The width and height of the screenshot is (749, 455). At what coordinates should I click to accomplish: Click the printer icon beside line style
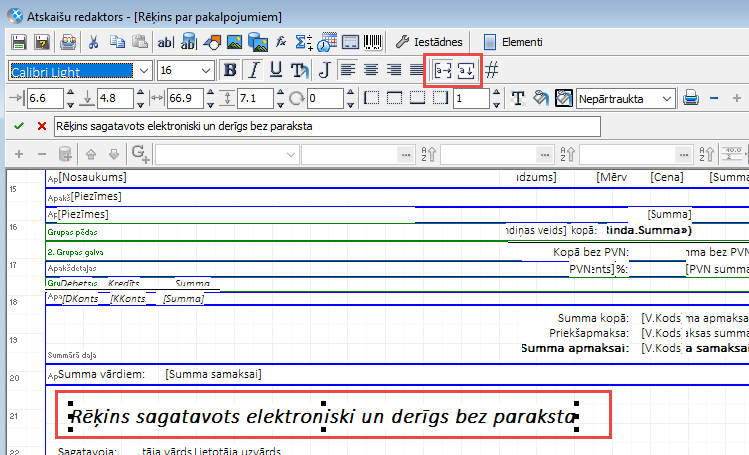point(691,98)
